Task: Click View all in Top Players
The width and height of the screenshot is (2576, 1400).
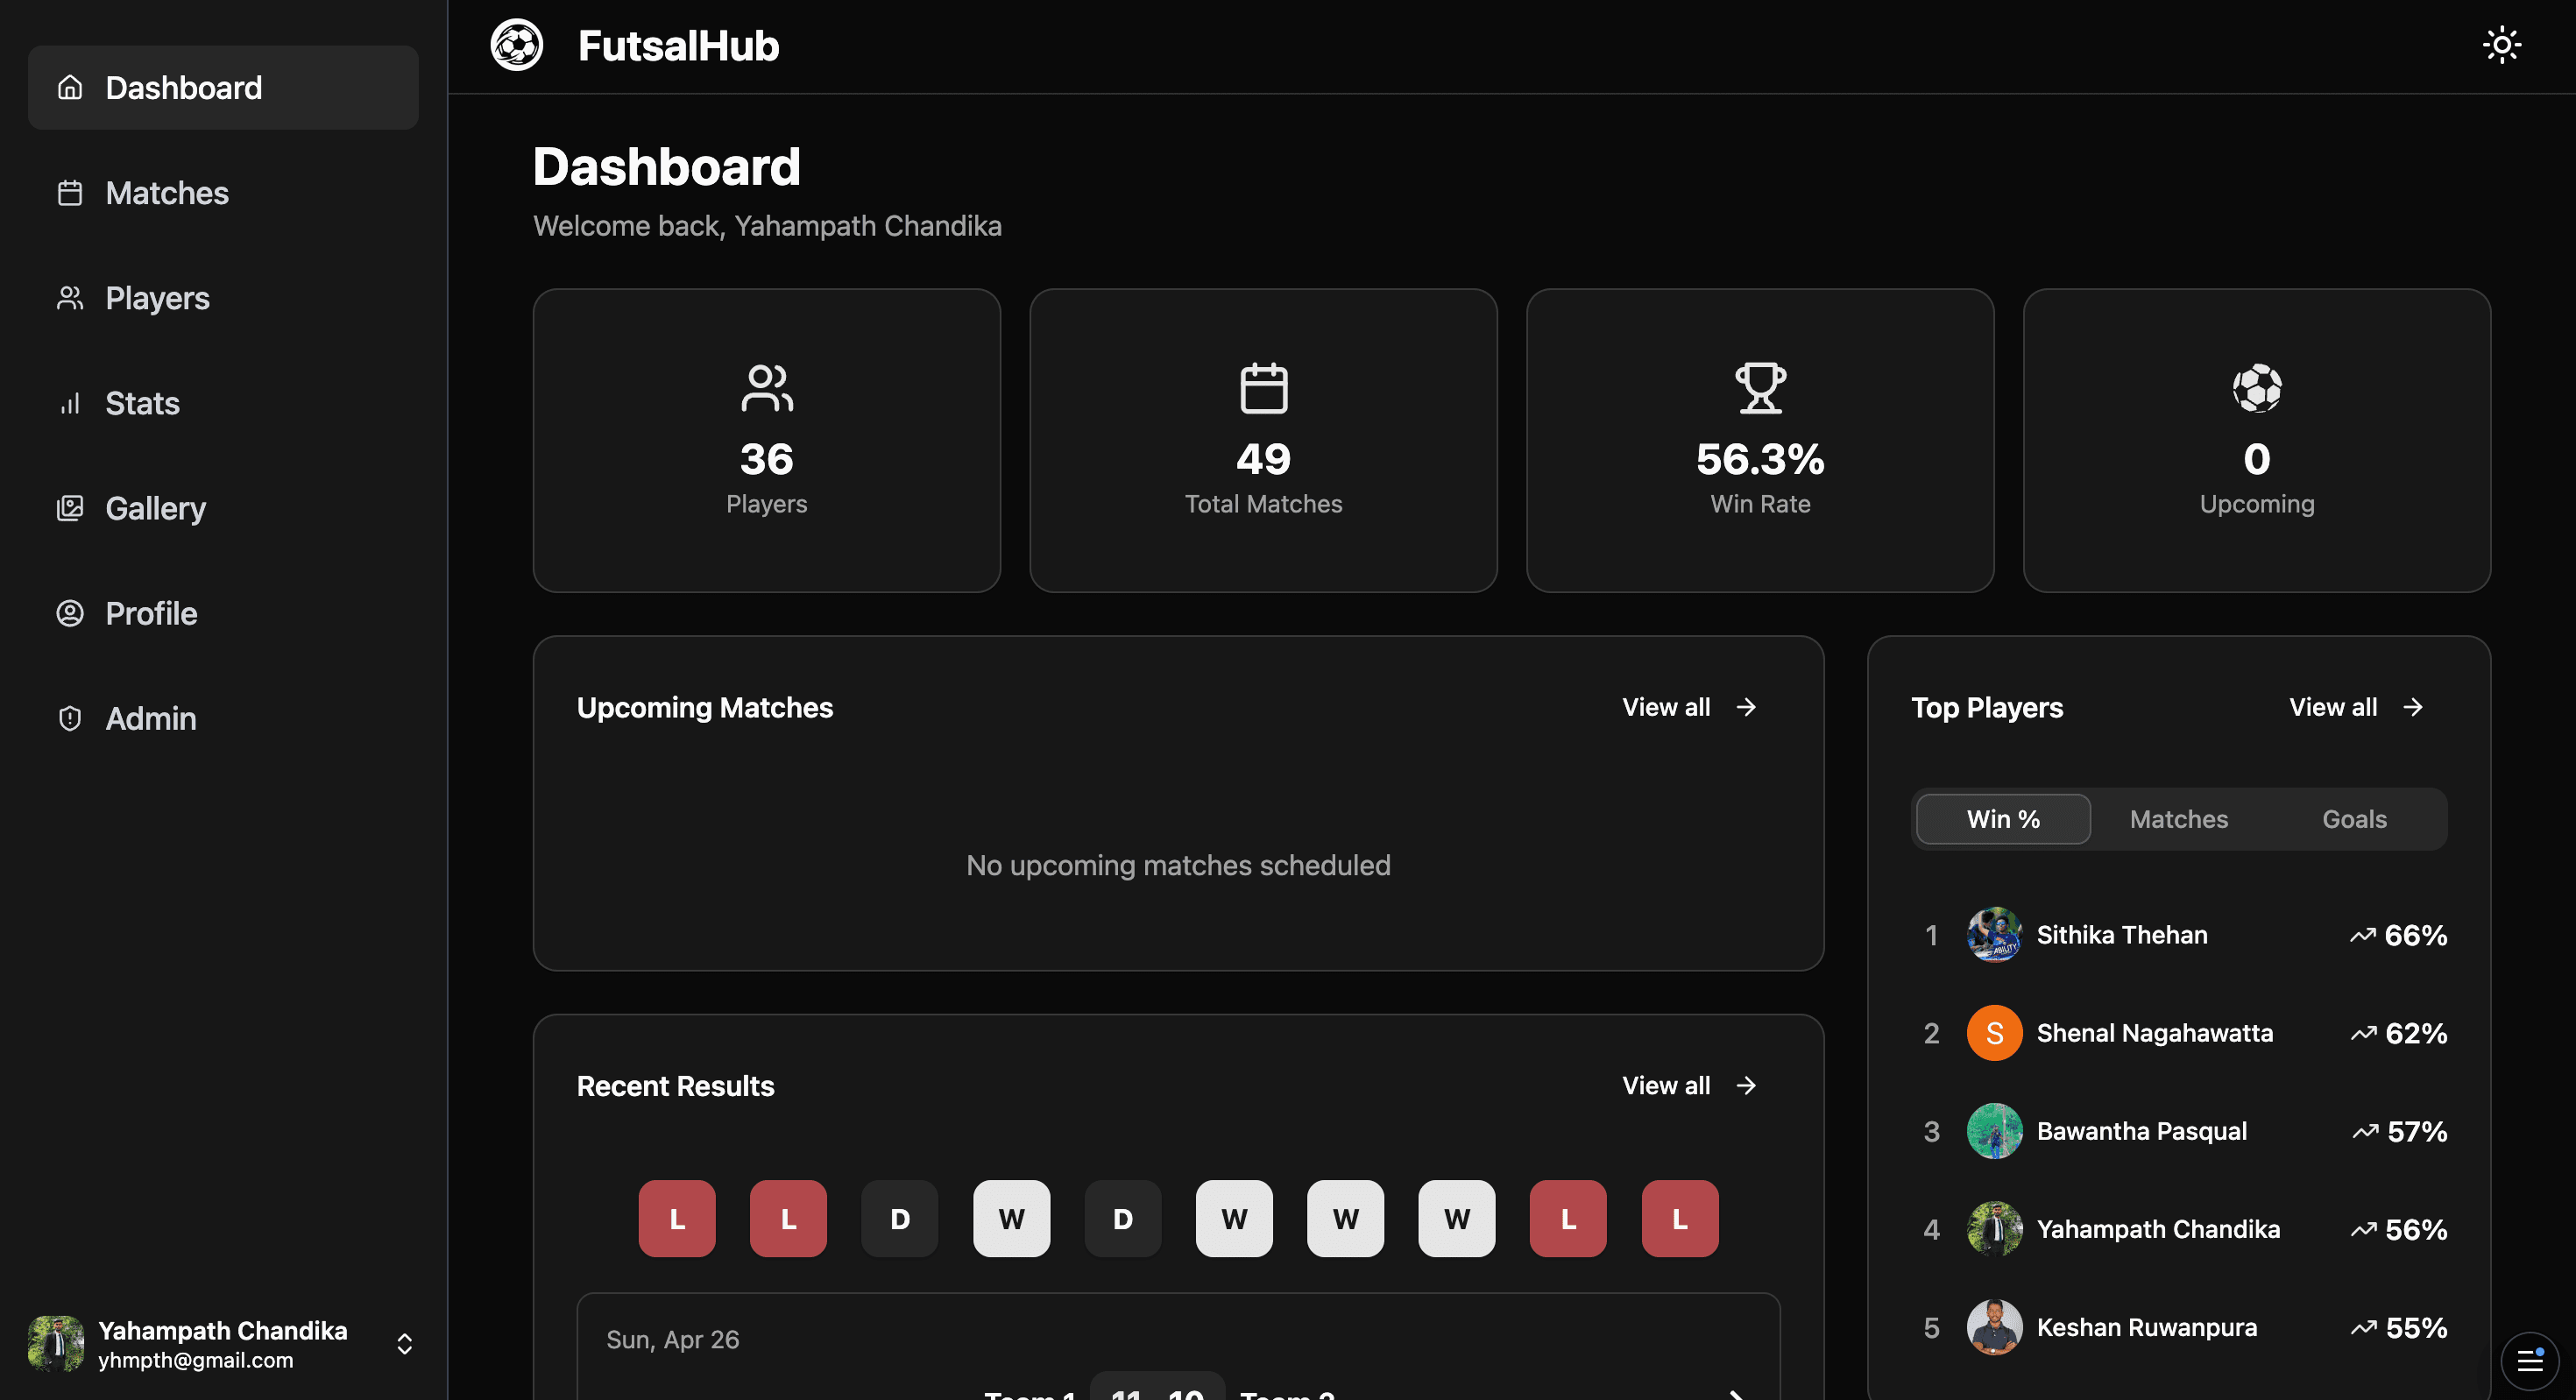Action: click(2333, 707)
